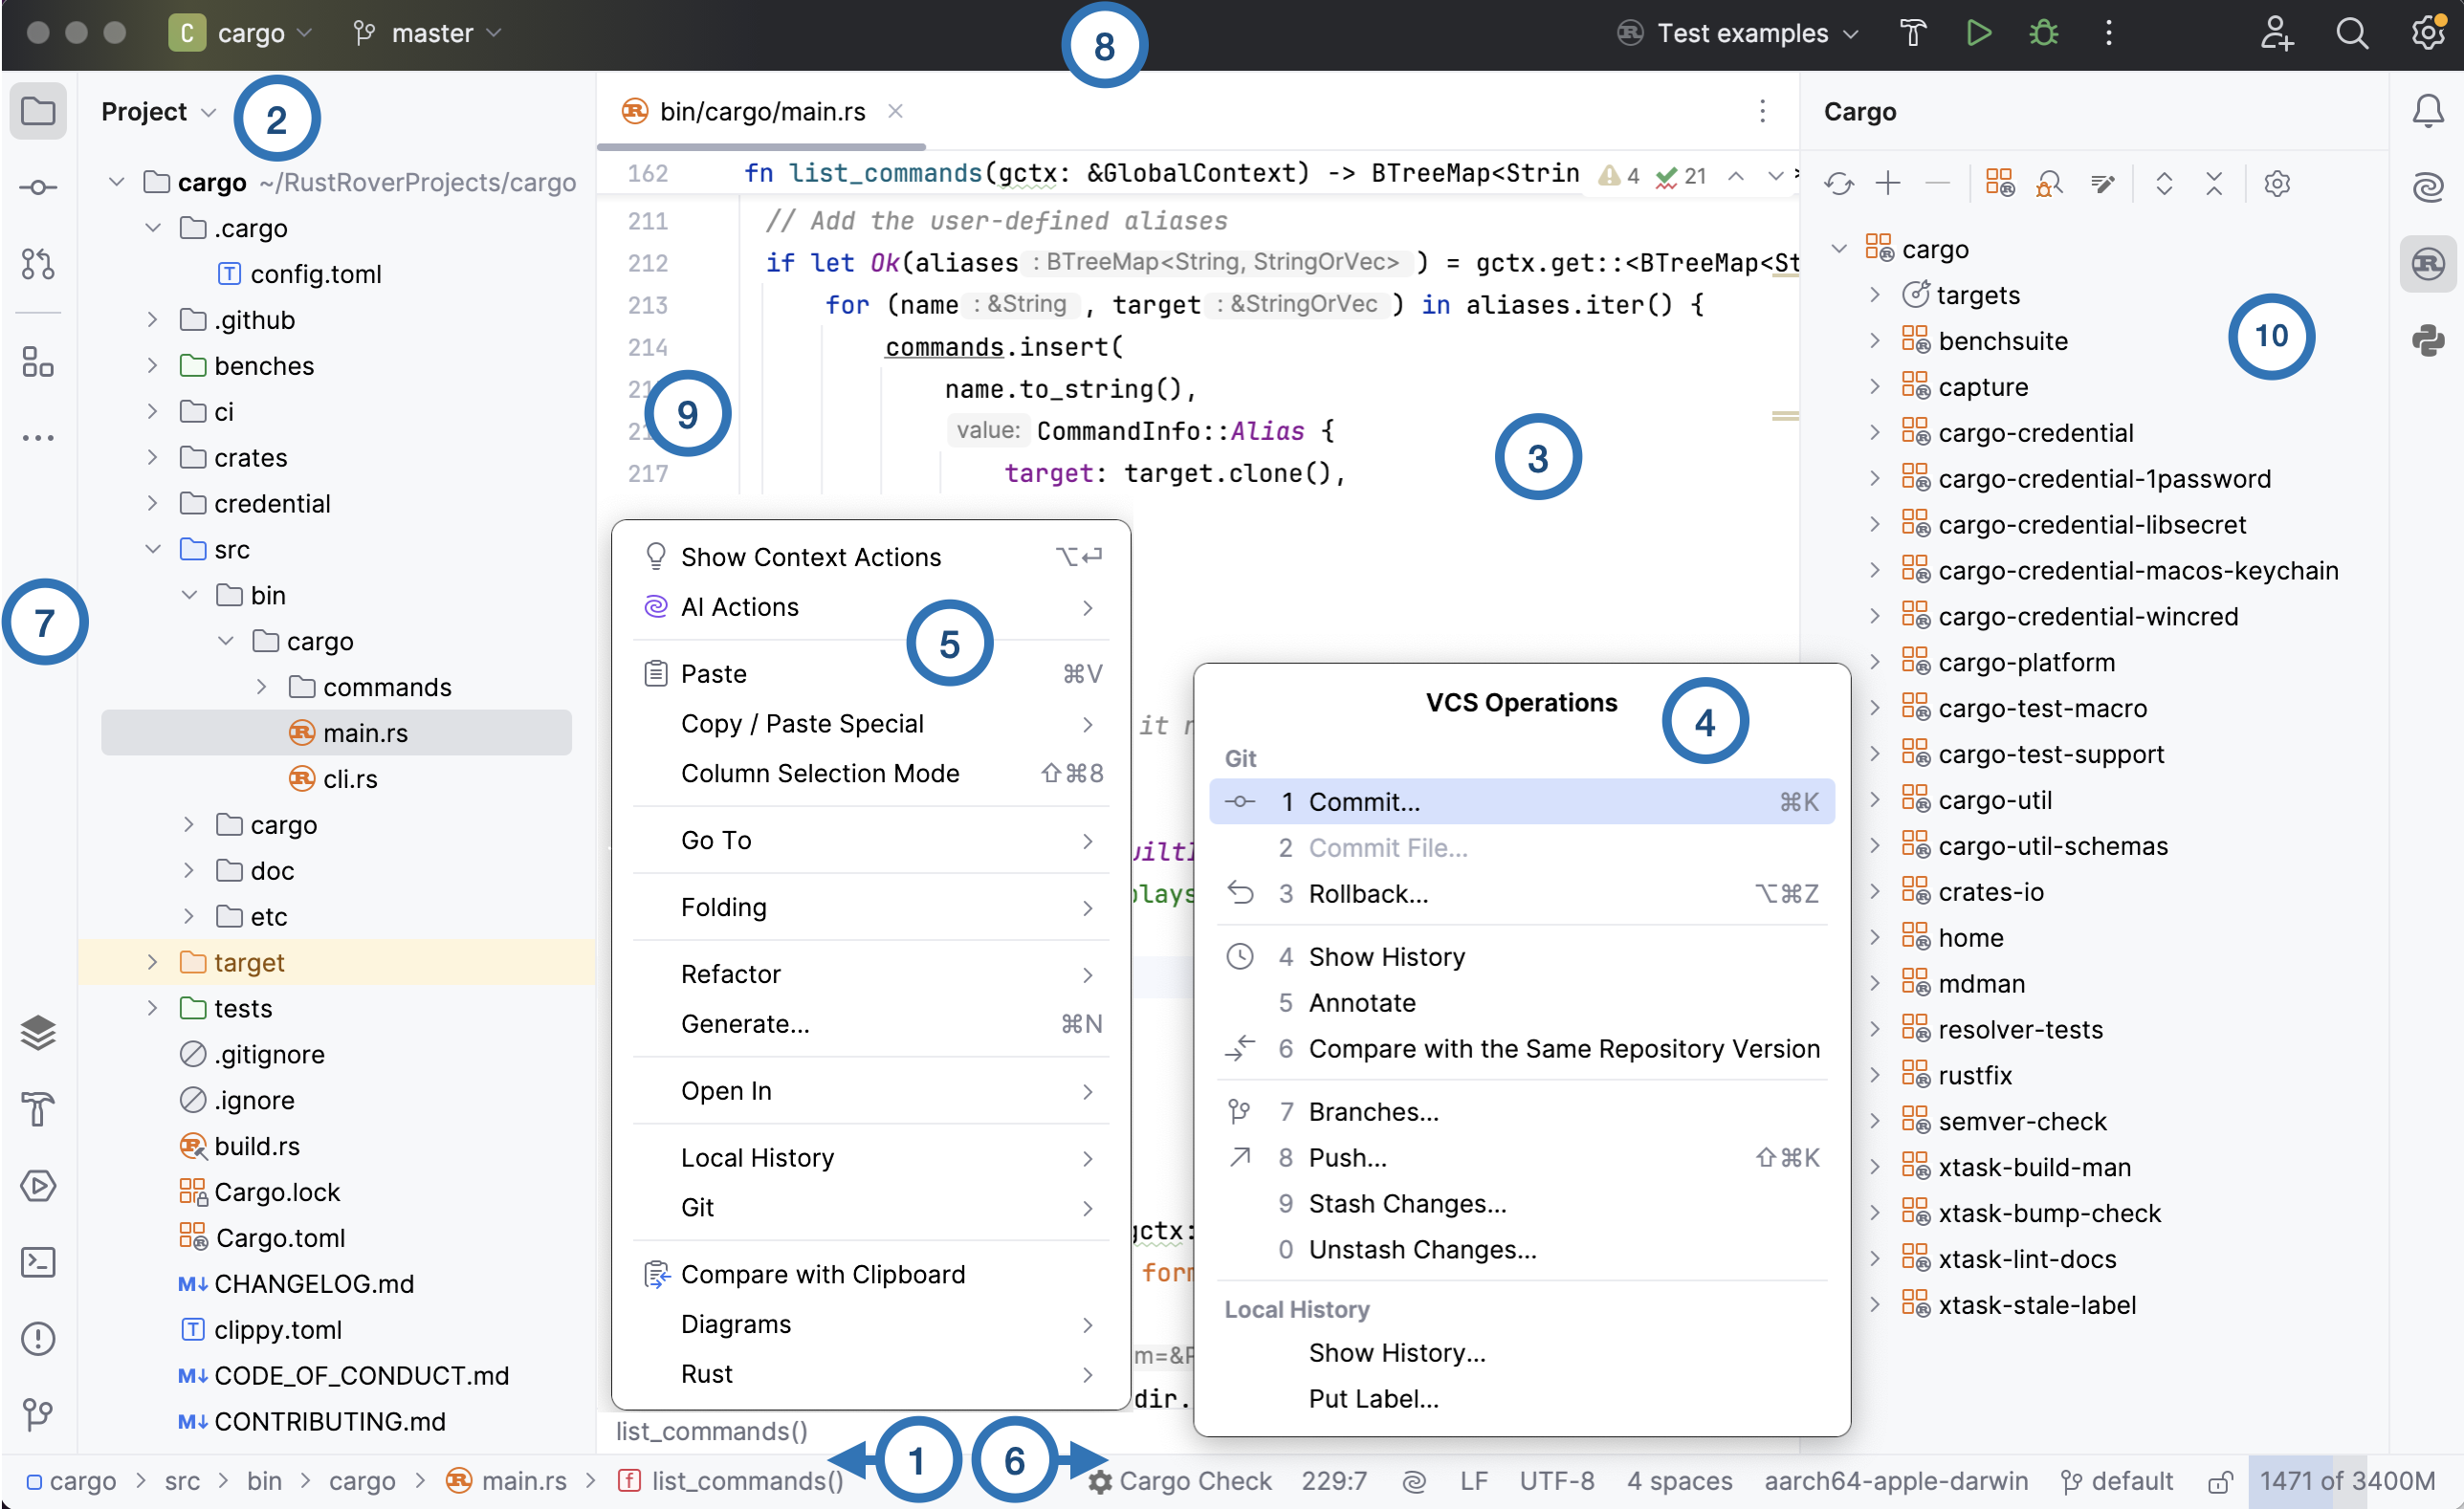Refresh Cargo projects with the reload icon

pyautogui.click(x=1838, y=183)
